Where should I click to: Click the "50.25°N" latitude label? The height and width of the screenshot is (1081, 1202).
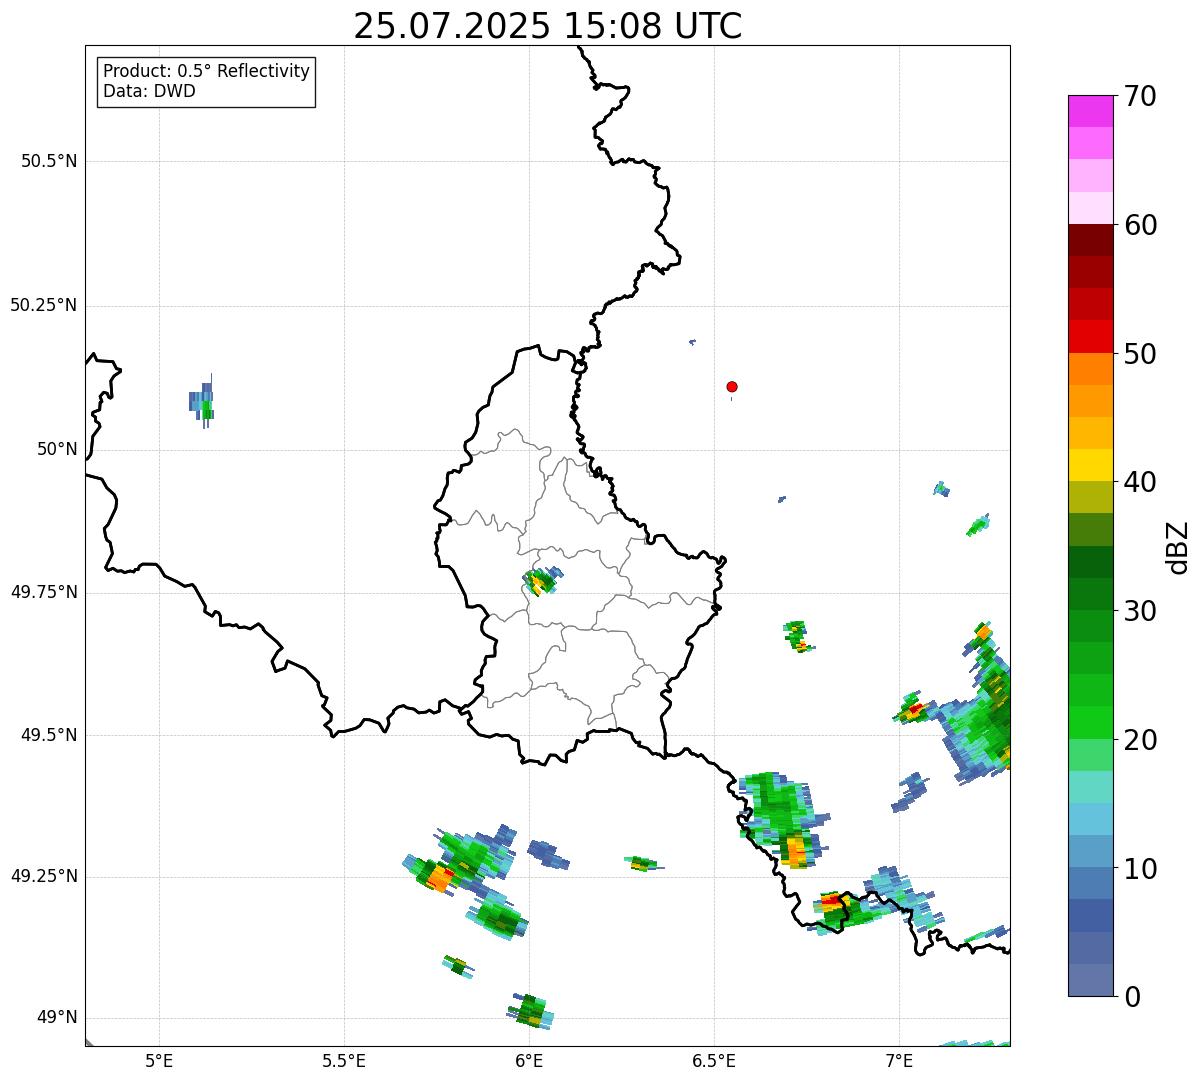[x=44, y=305]
